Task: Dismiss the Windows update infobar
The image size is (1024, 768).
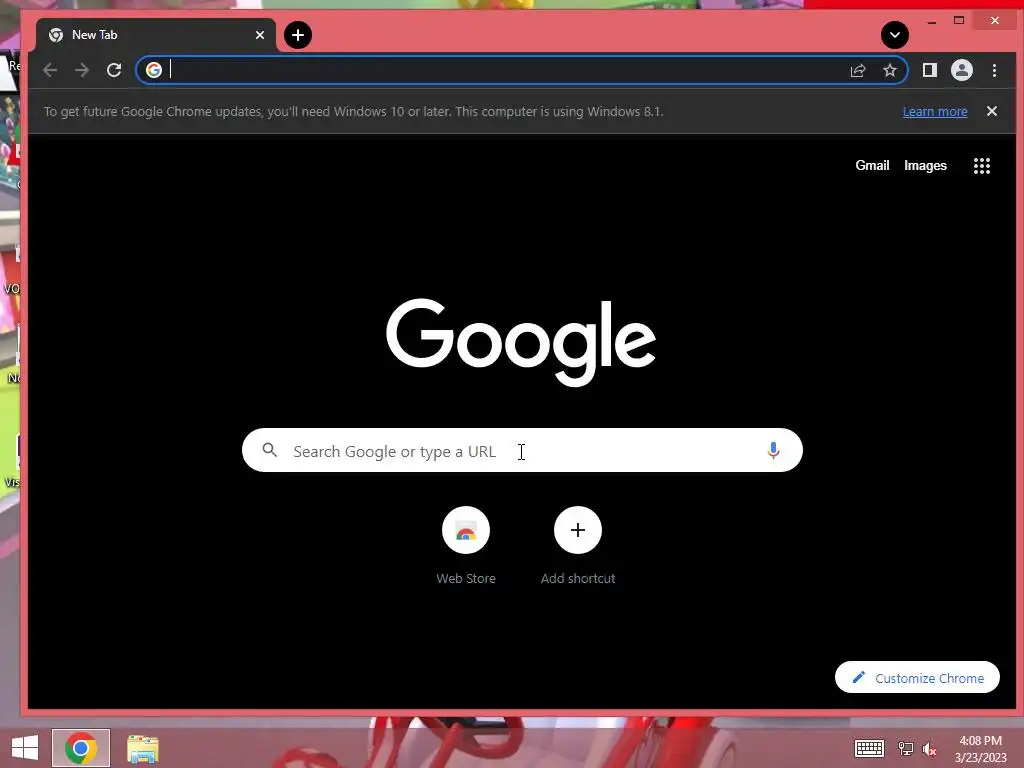Action: click(992, 111)
